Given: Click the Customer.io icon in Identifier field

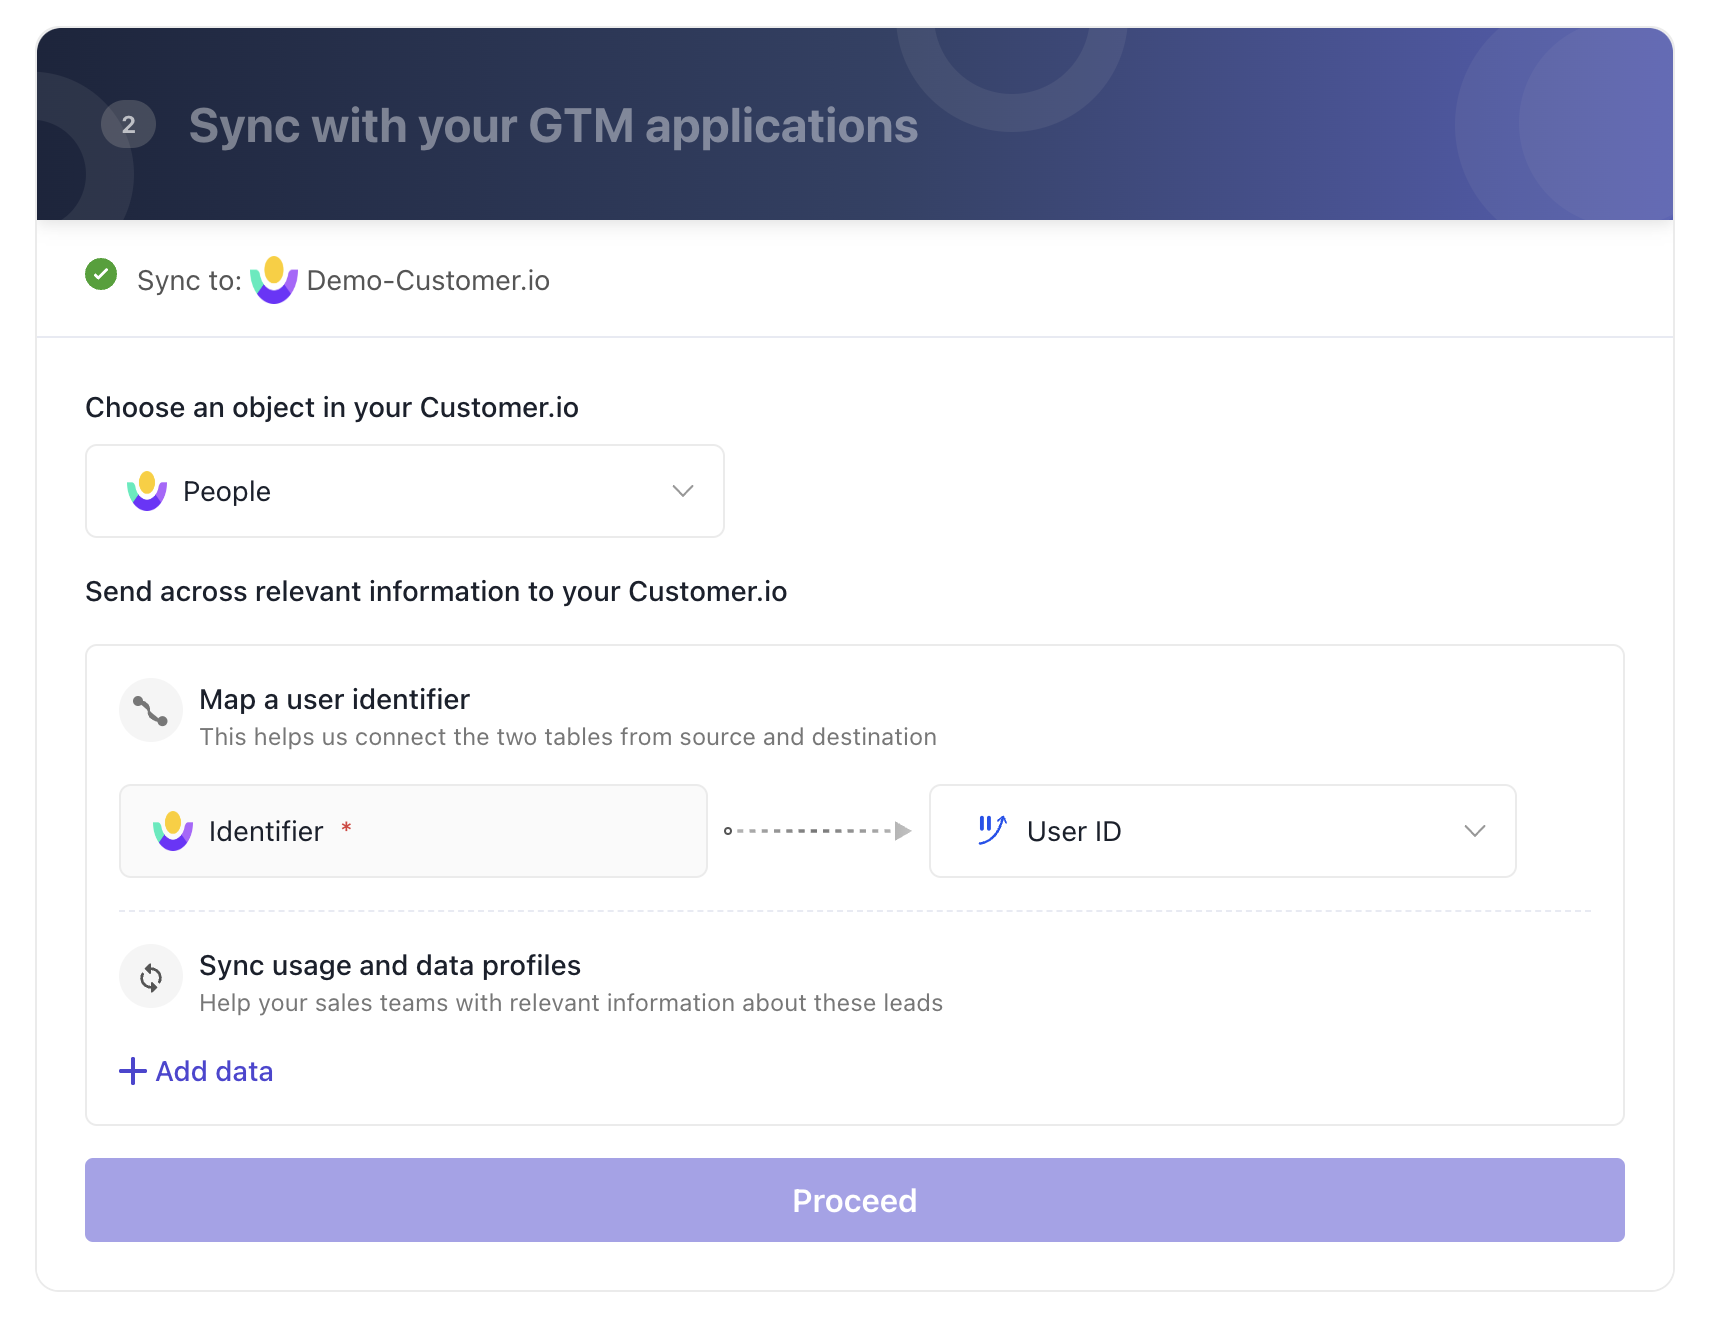Looking at the screenshot, I should 173,831.
